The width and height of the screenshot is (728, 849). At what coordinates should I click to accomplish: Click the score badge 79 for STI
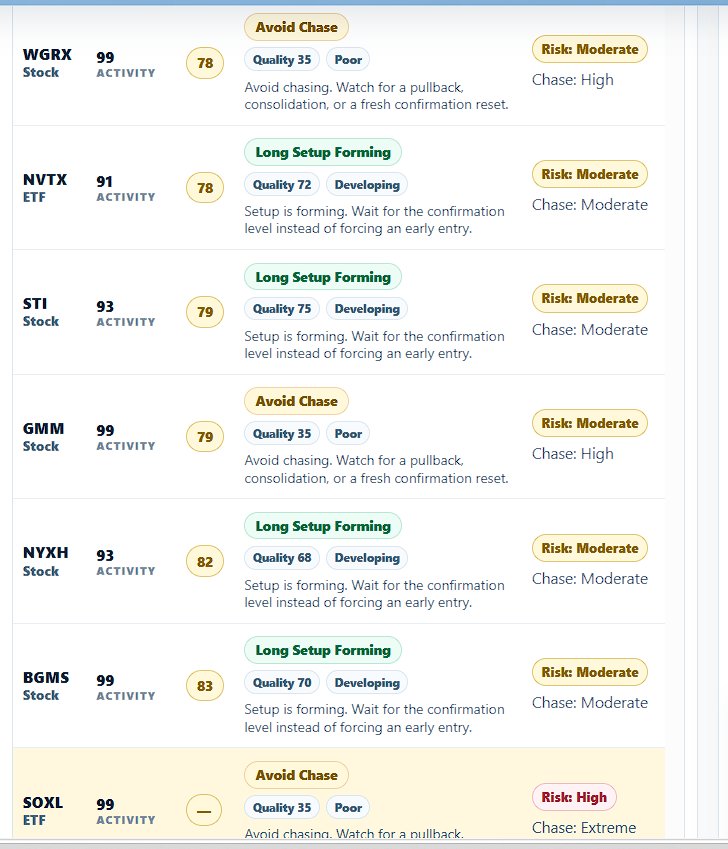pyautogui.click(x=205, y=312)
